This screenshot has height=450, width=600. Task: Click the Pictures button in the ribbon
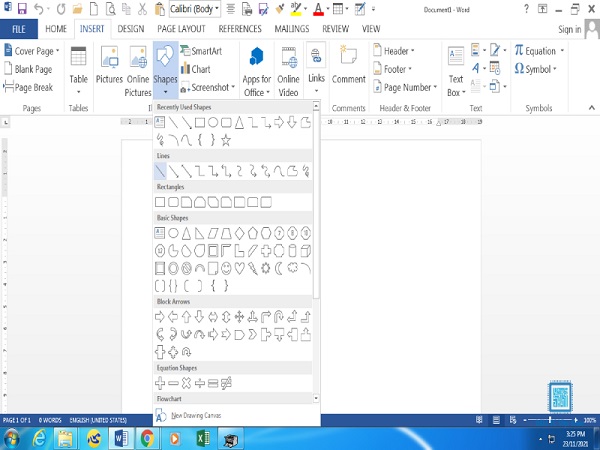pos(109,66)
